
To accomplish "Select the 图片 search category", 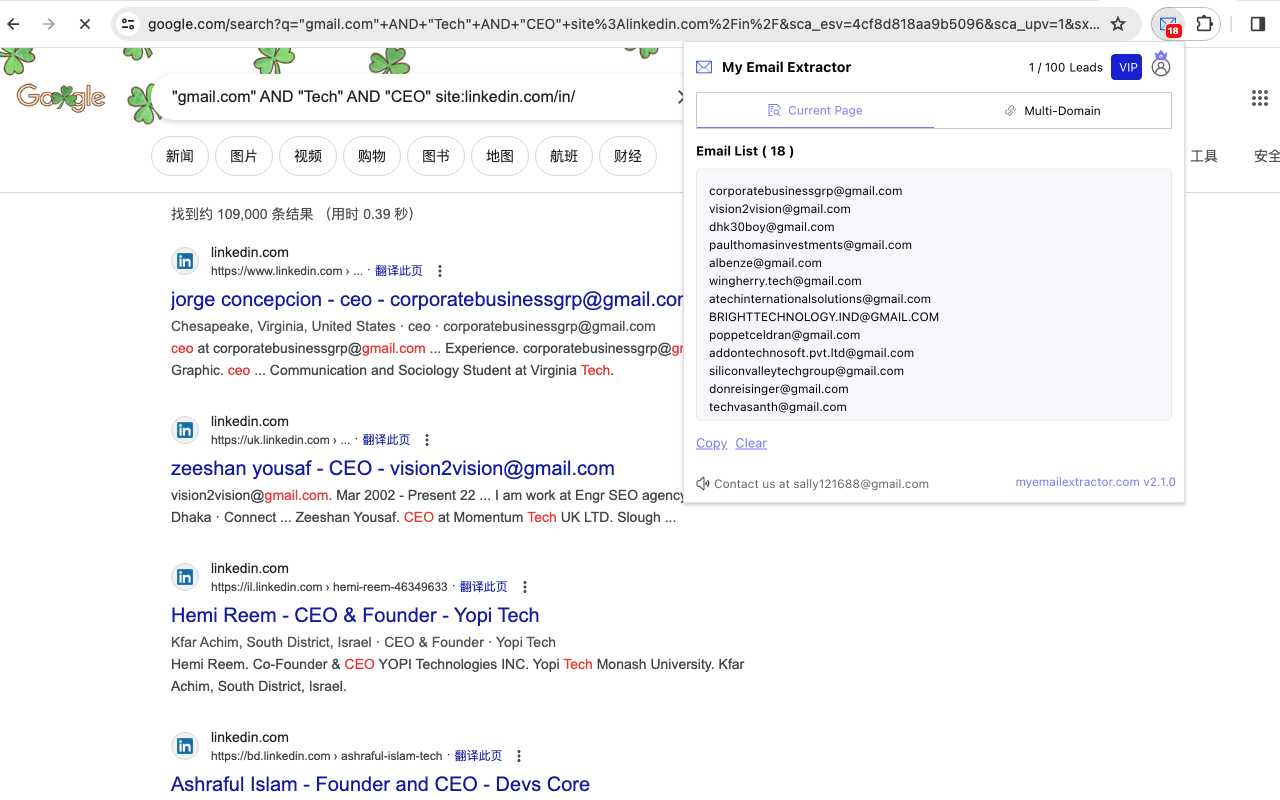I will click(x=243, y=156).
